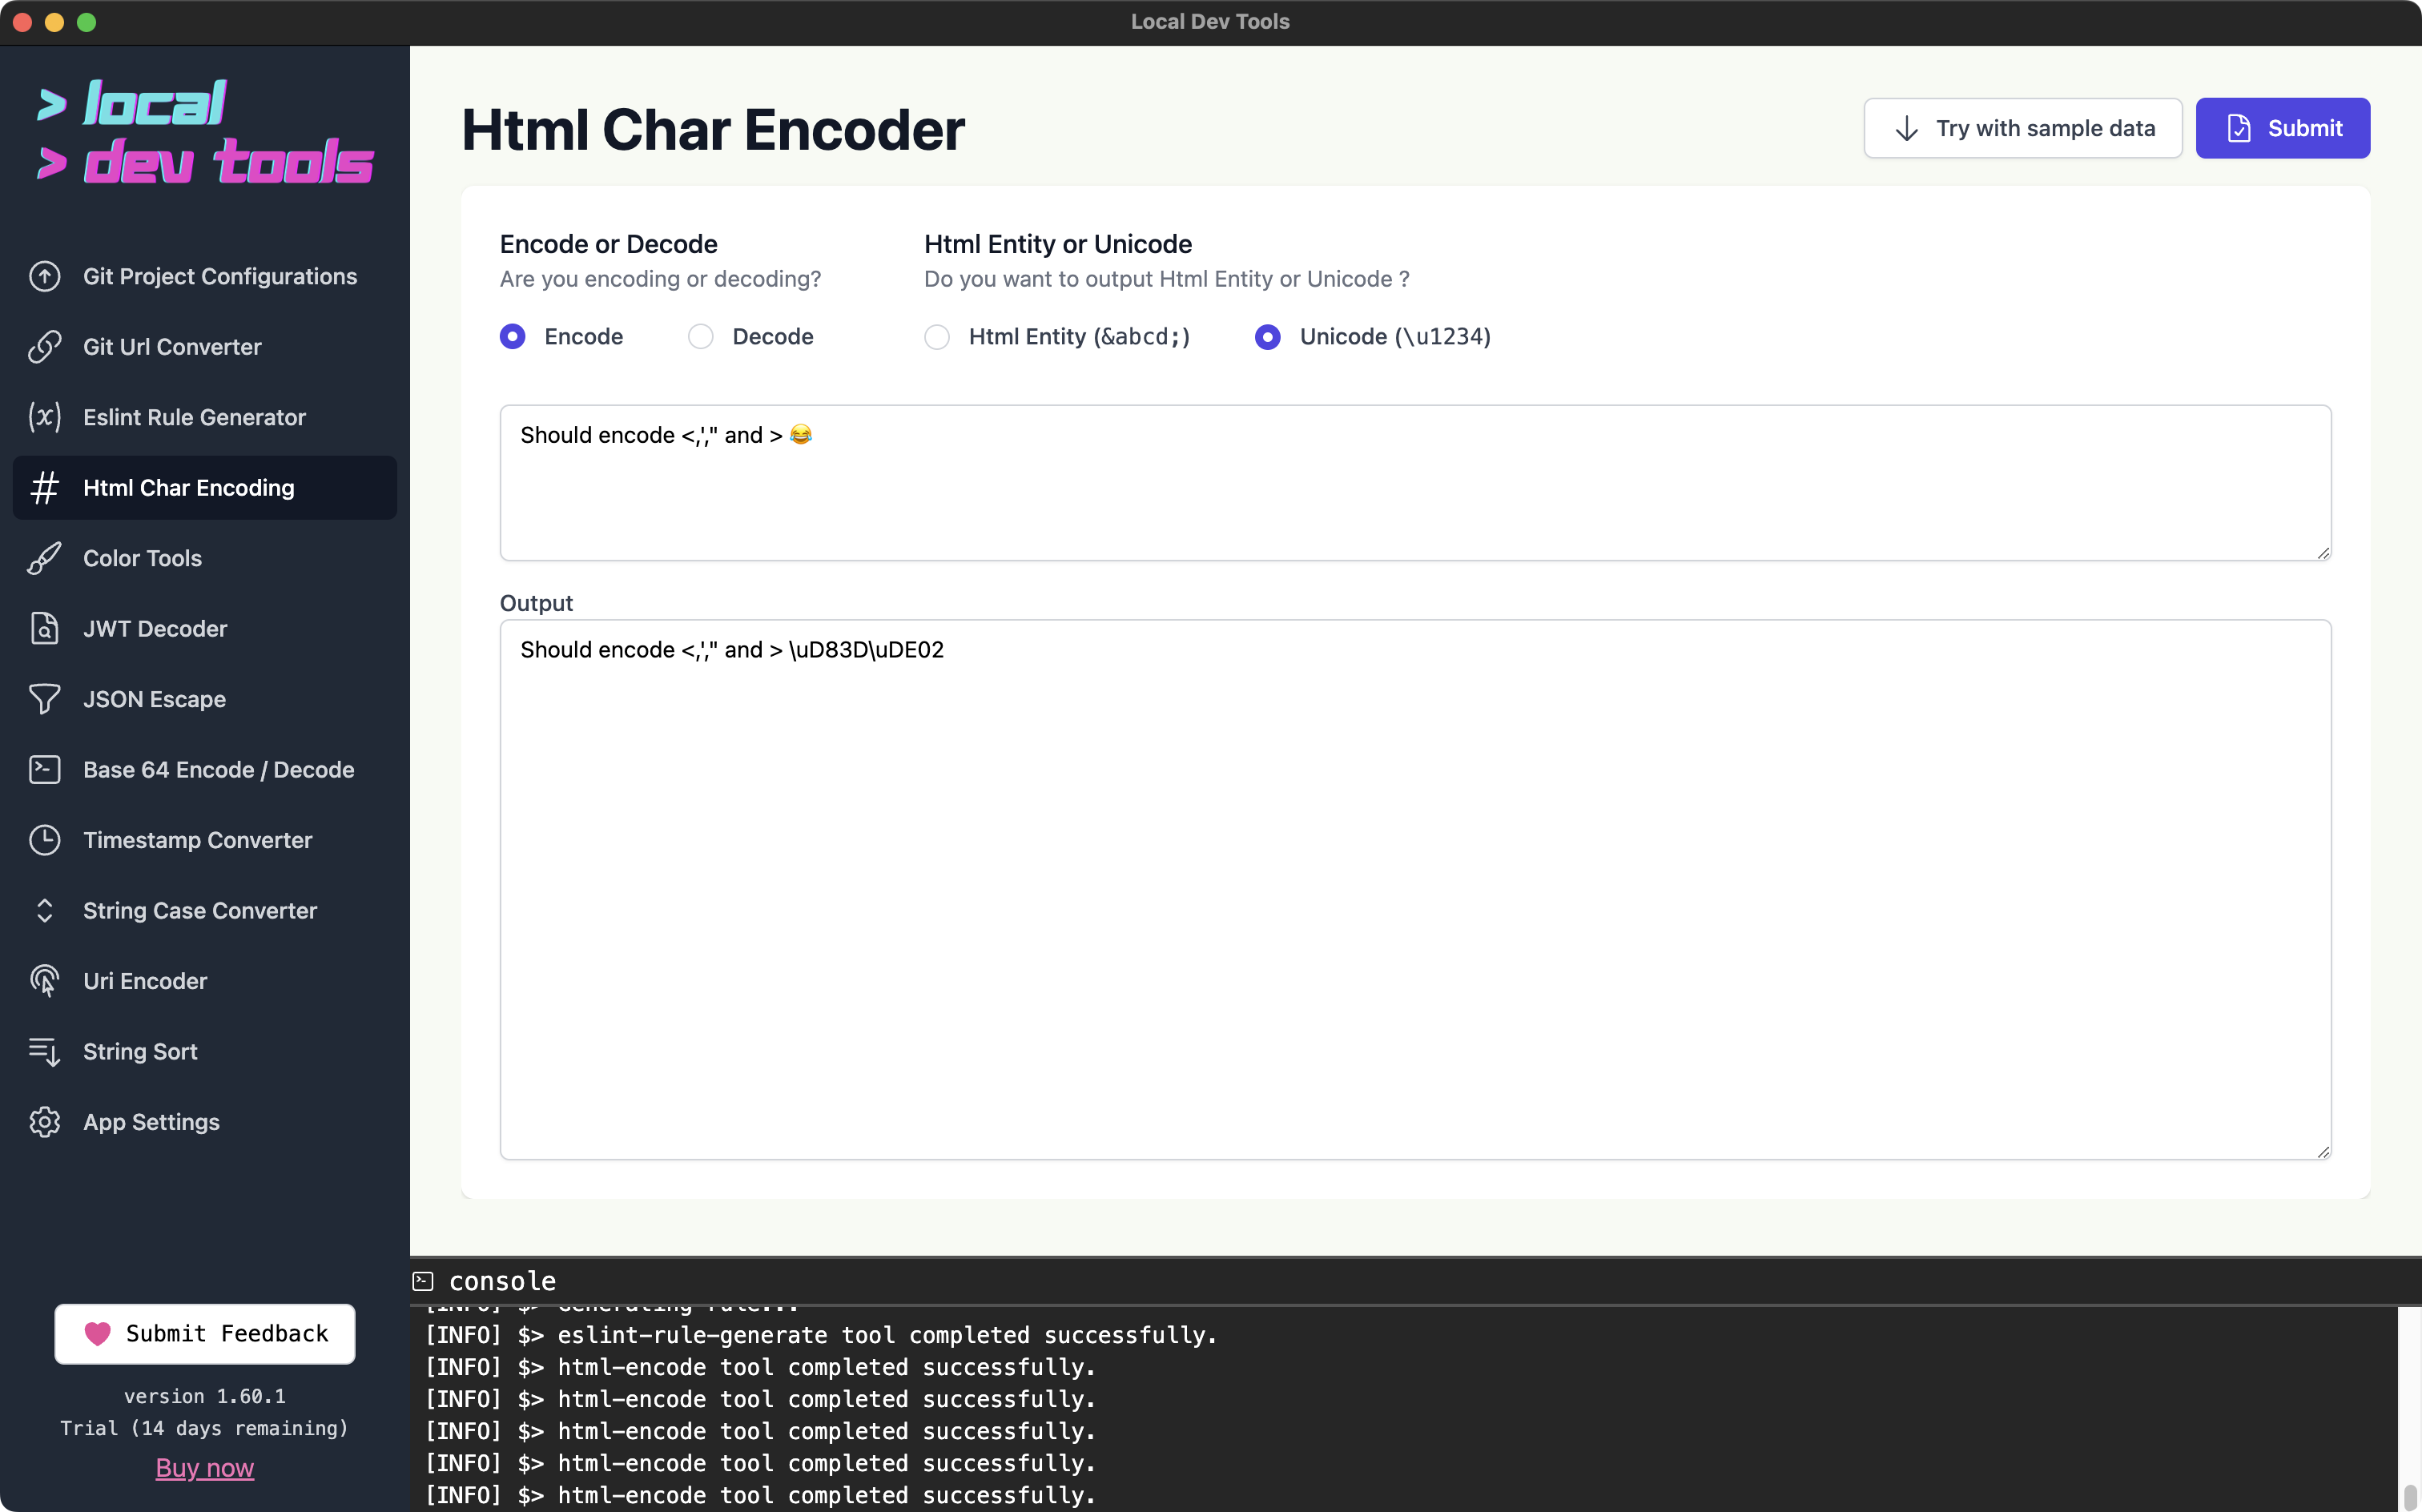This screenshot has width=2422, height=1512.
Task: Open Base 64 Encode / Decode
Action: [x=205, y=770]
